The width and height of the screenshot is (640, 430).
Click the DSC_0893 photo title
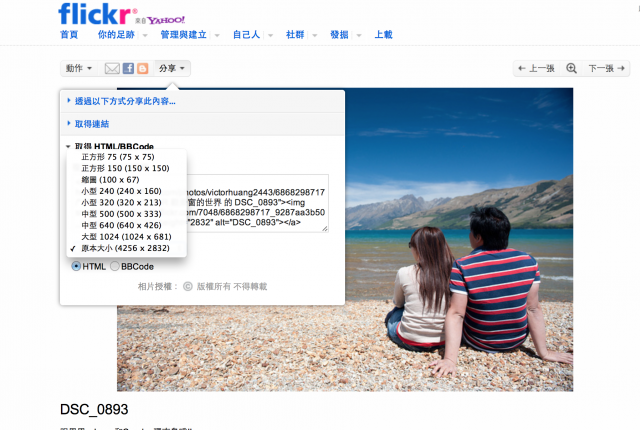tap(94, 409)
